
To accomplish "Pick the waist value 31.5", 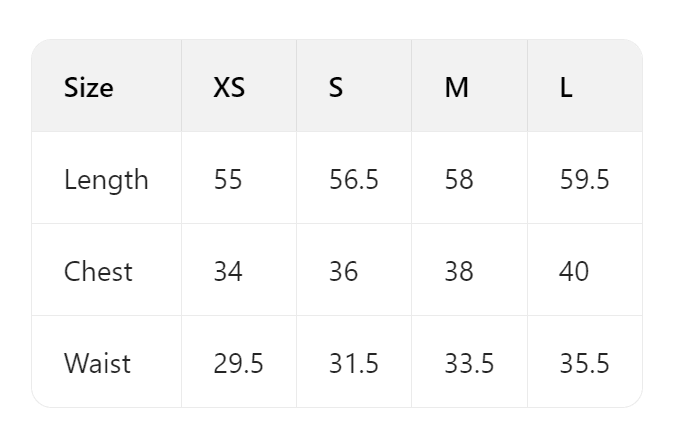I will (x=353, y=363).
